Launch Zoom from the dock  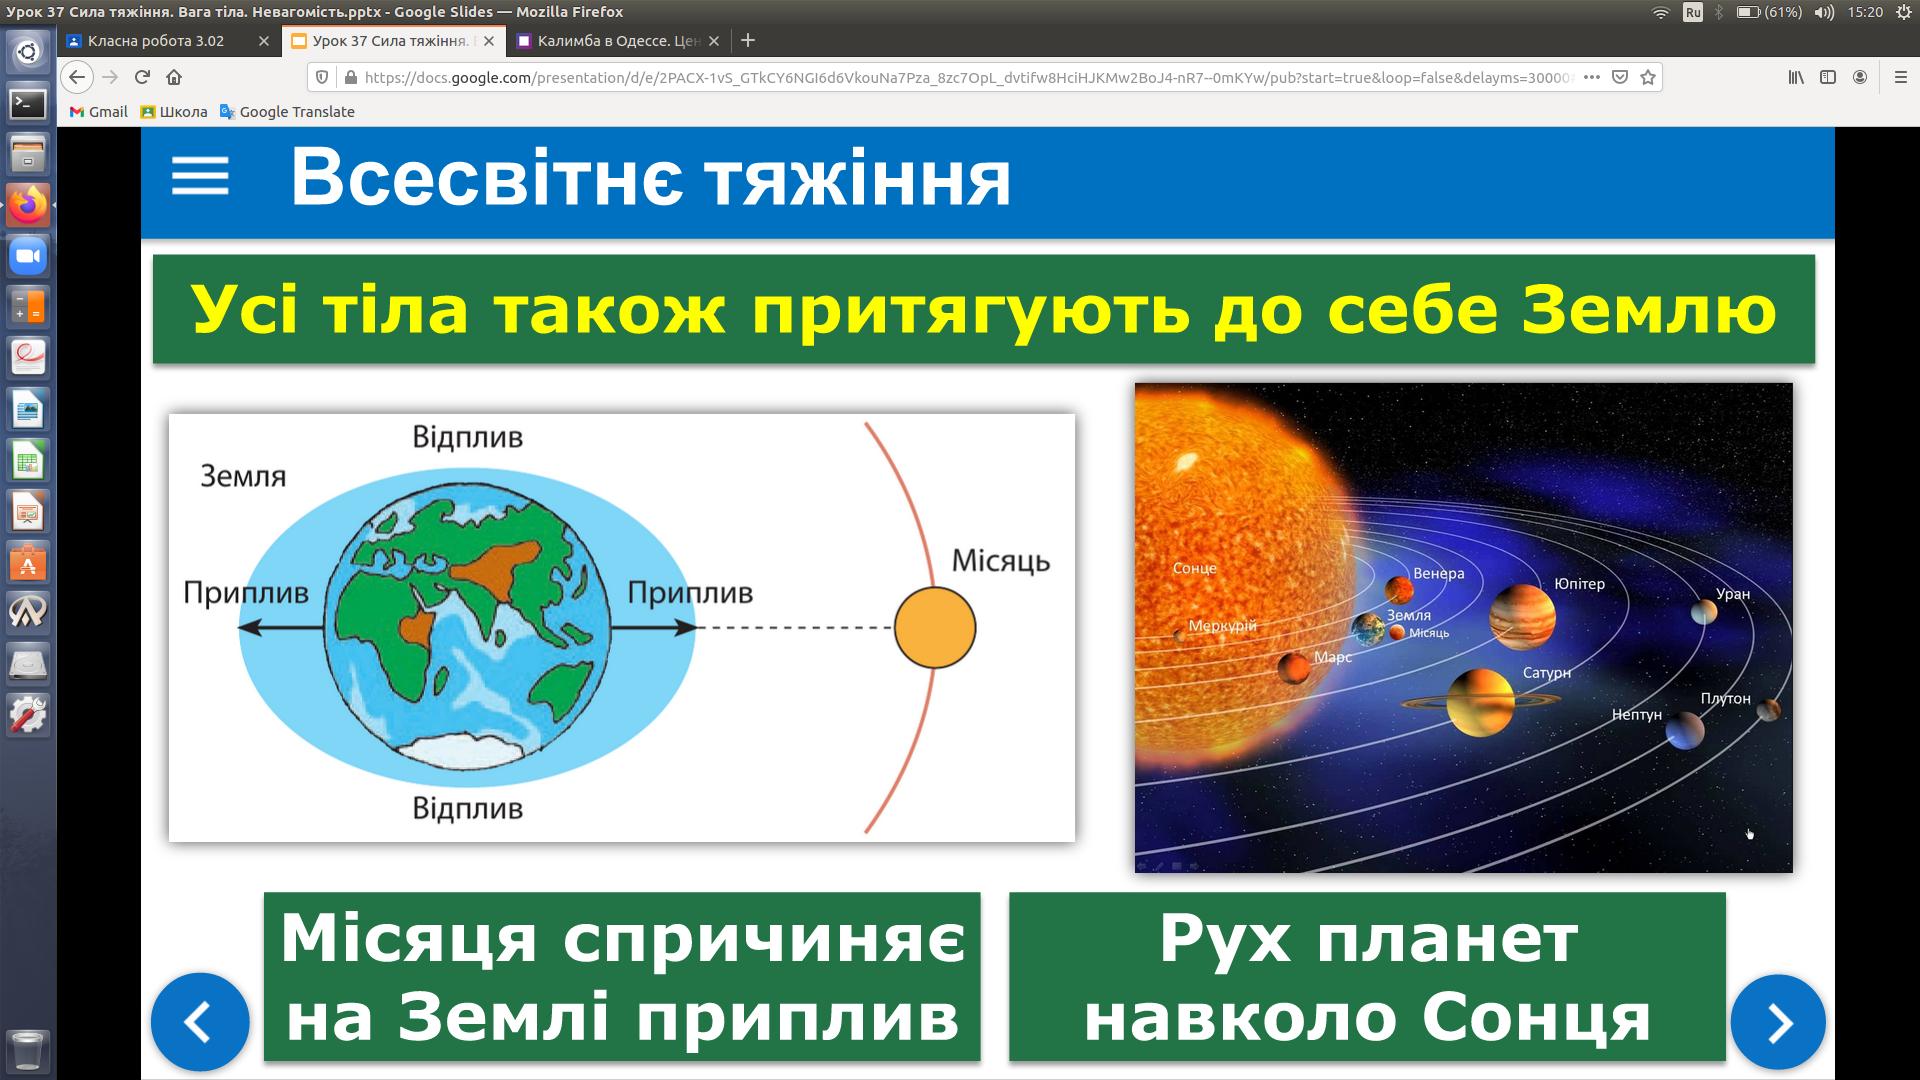(x=28, y=257)
